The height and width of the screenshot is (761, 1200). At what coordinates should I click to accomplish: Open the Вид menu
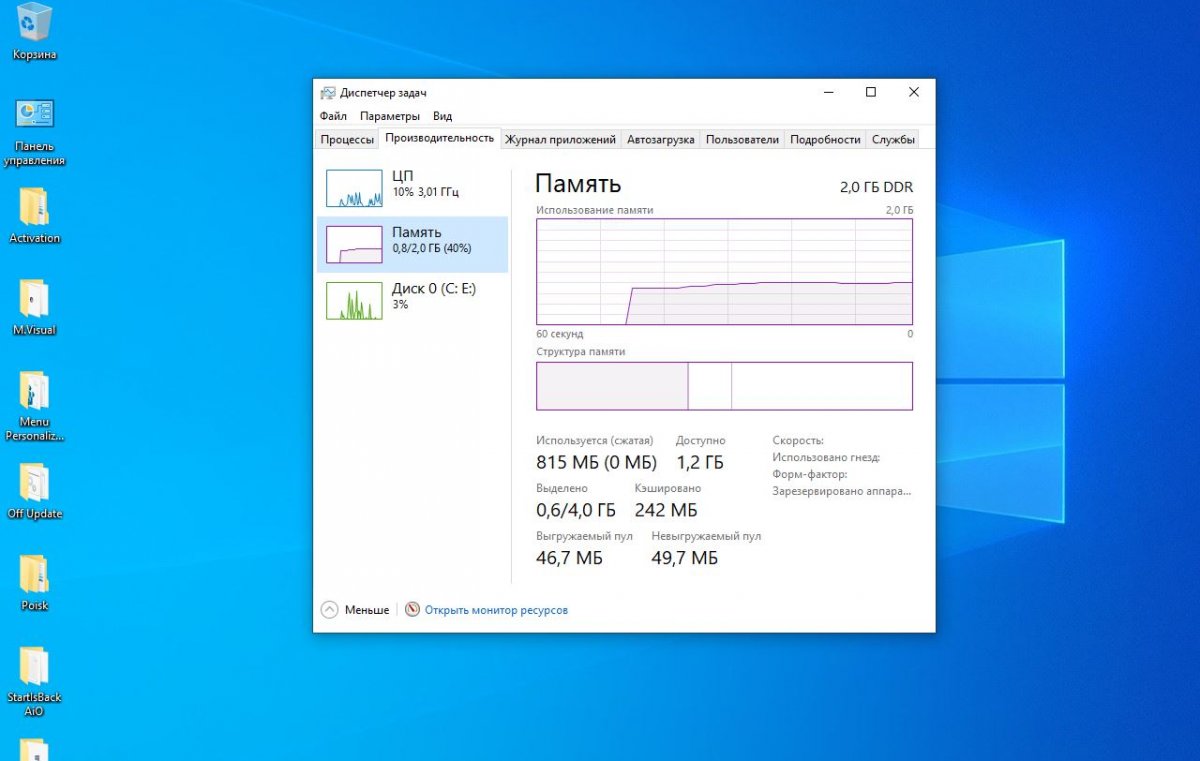click(x=442, y=116)
